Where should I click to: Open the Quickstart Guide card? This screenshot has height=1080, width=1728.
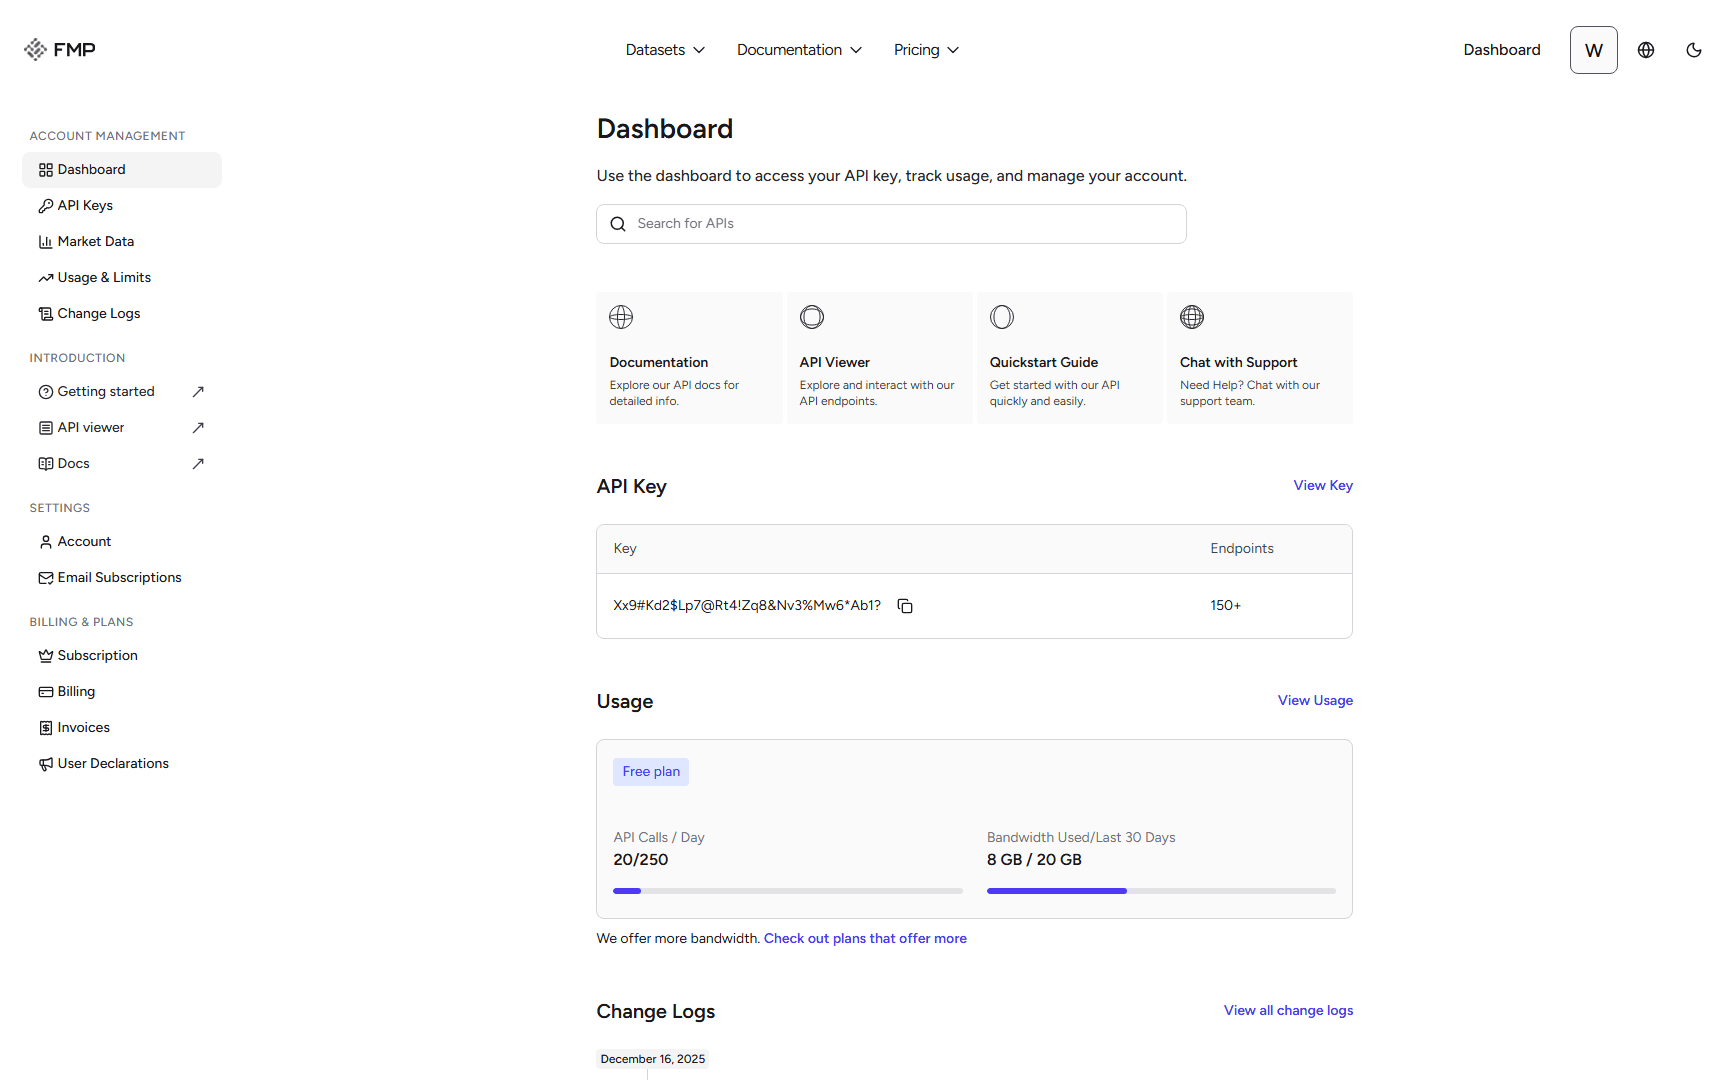click(x=1069, y=358)
